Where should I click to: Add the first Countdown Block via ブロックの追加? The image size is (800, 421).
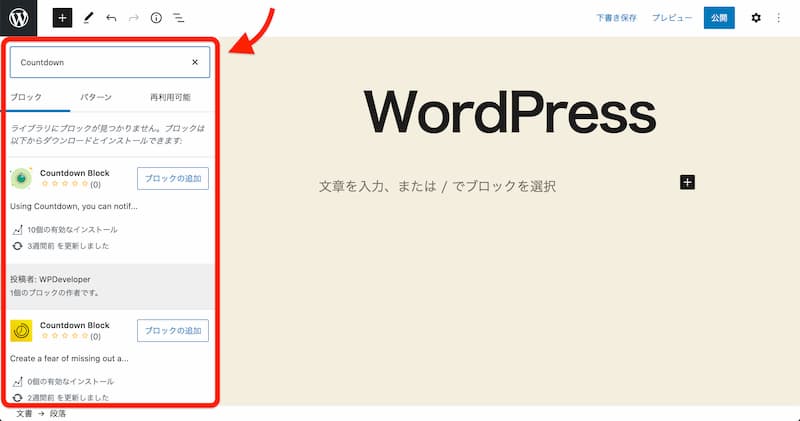coord(173,178)
